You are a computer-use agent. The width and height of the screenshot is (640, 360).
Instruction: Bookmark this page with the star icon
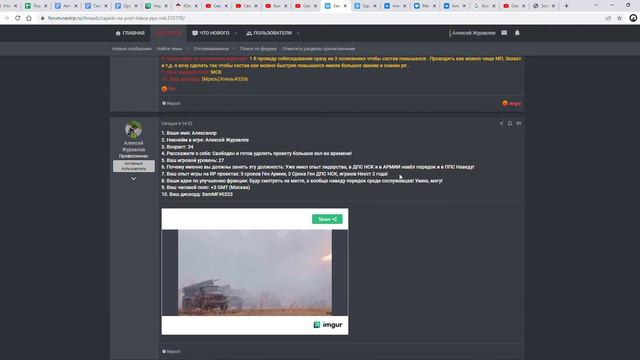(x=620, y=18)
